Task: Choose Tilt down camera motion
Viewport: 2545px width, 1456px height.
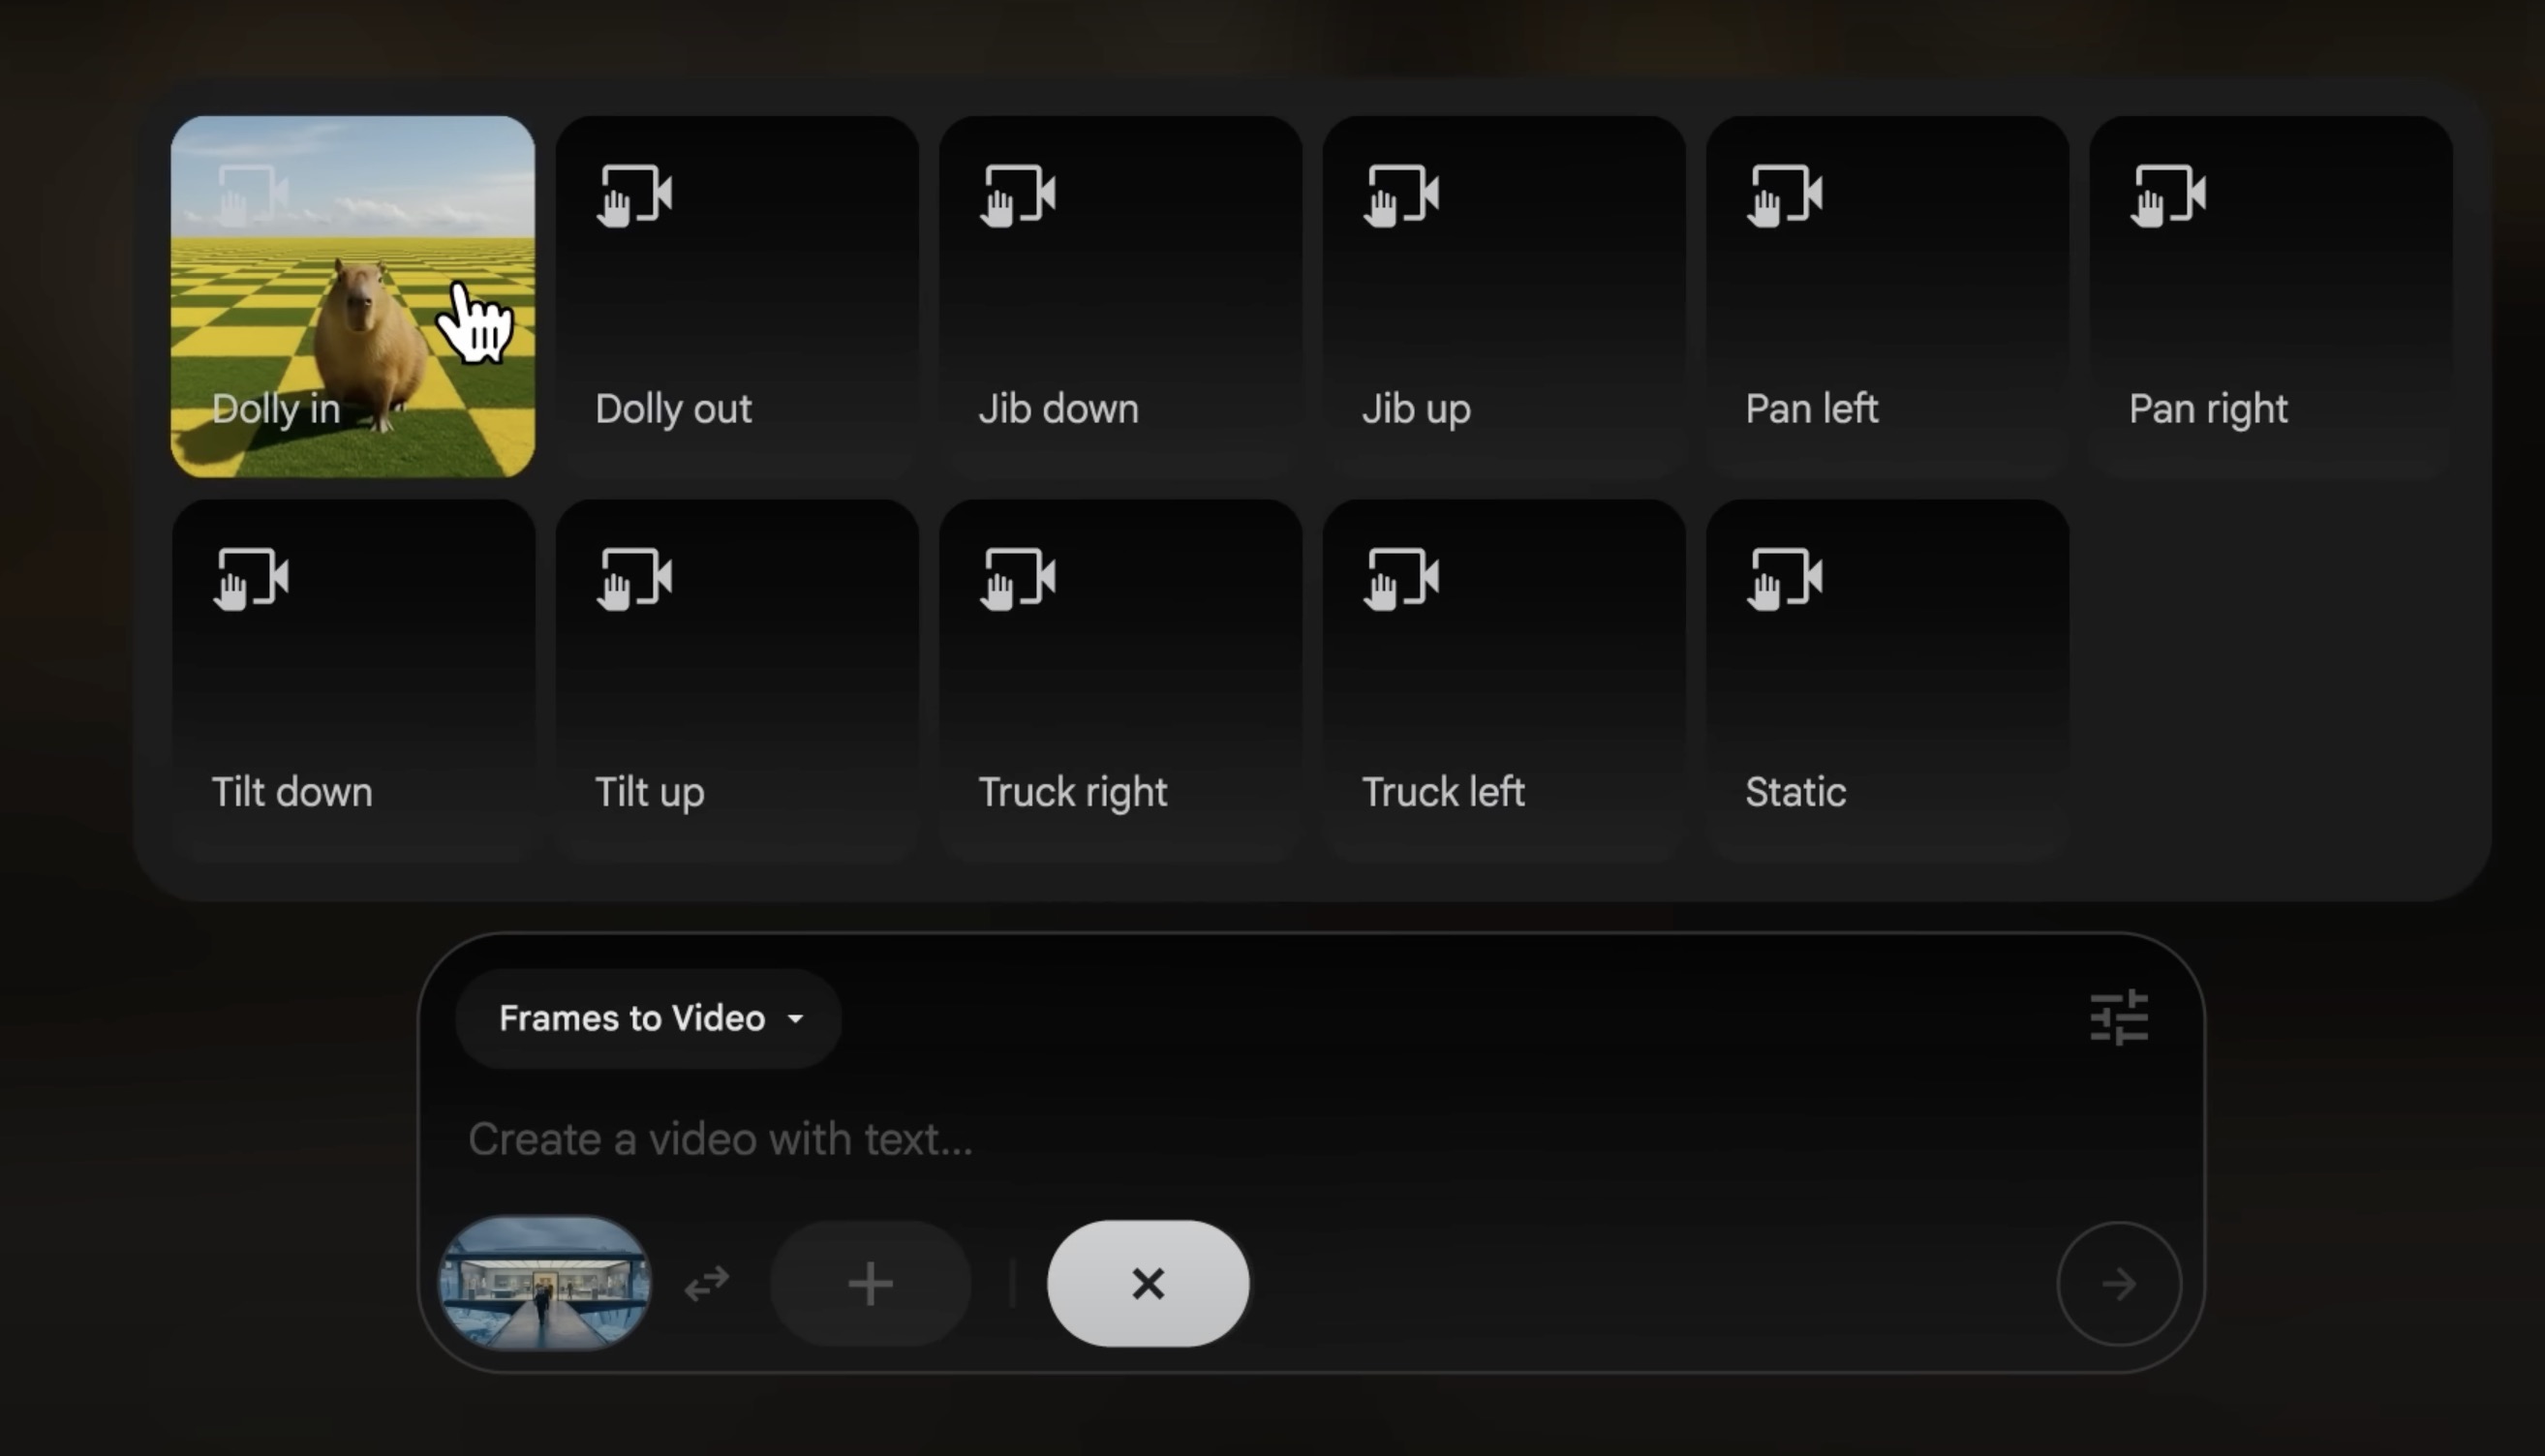Action: pos(353,680)
